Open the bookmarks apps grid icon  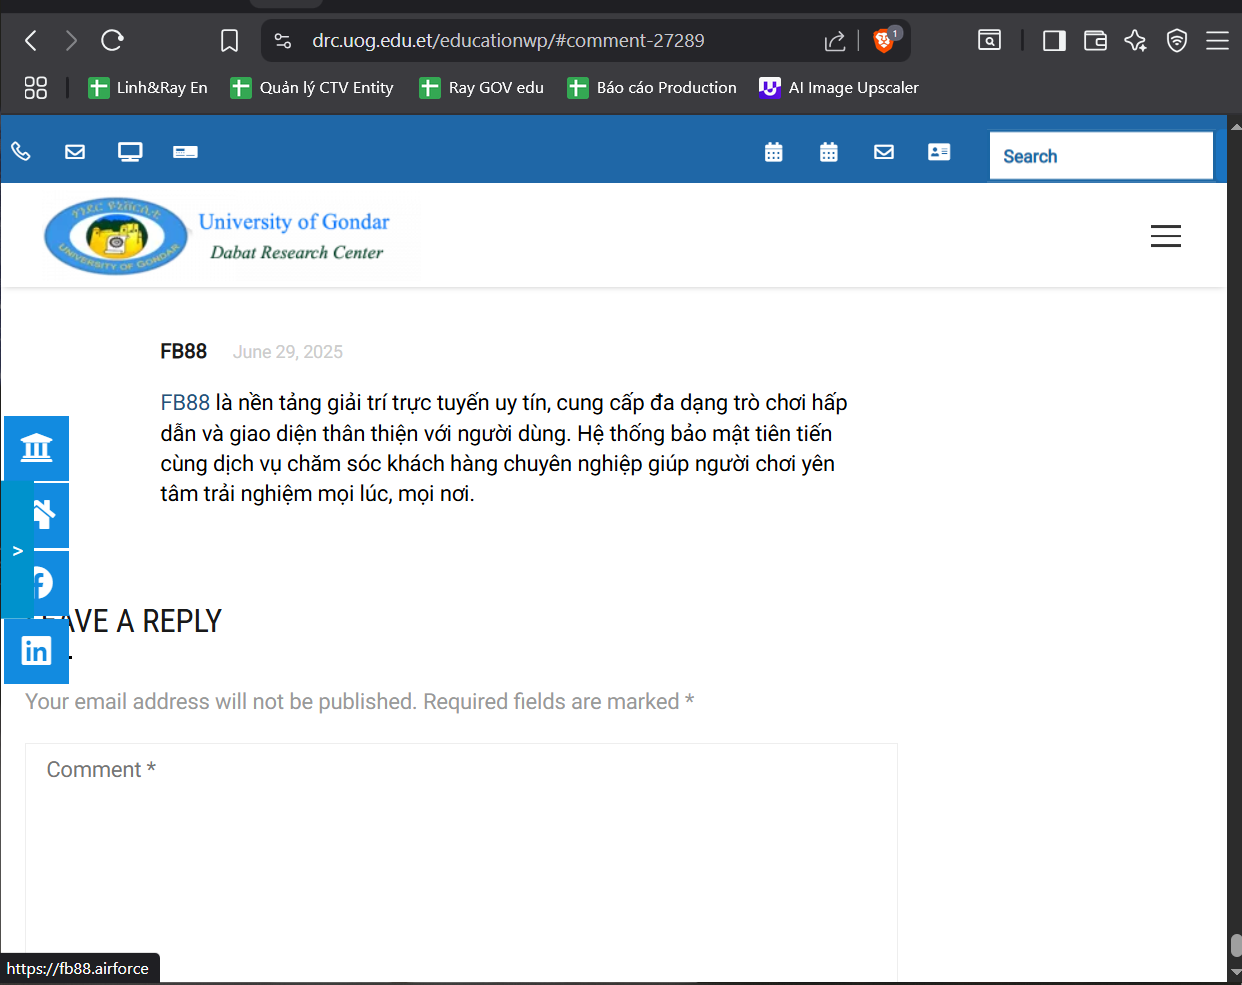tap(36, 88)
